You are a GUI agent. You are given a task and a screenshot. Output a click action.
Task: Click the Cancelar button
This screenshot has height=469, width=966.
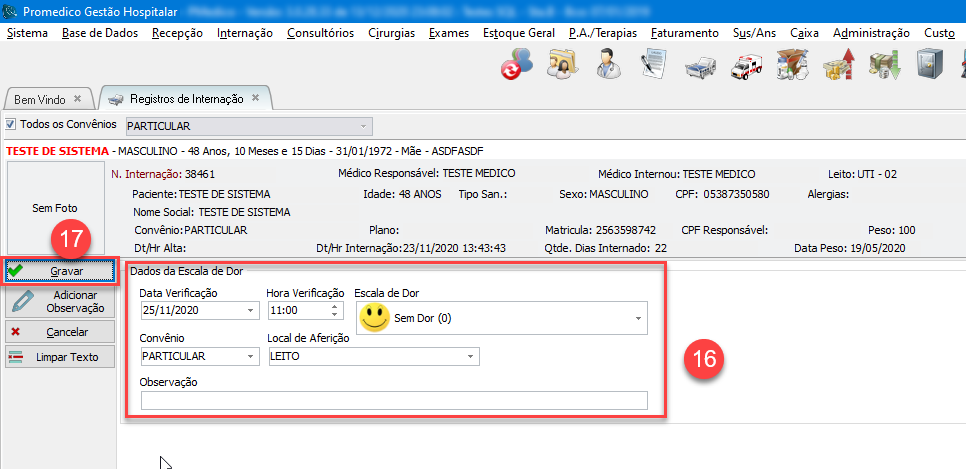61,332
